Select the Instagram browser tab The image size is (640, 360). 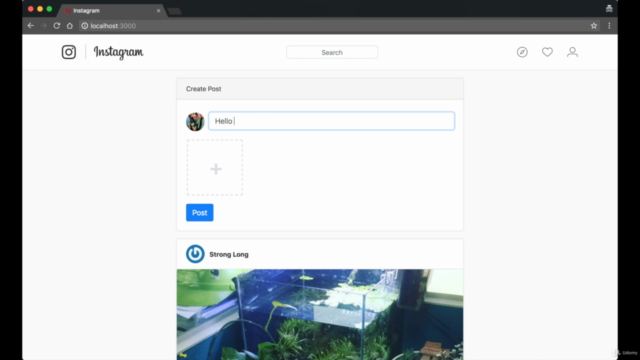tap(112, 11)
